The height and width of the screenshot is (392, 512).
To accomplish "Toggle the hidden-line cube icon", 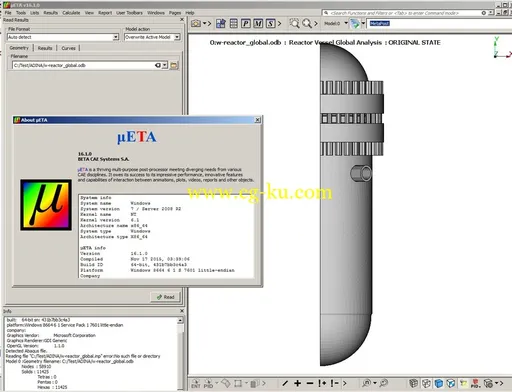I will pos(426,383).
